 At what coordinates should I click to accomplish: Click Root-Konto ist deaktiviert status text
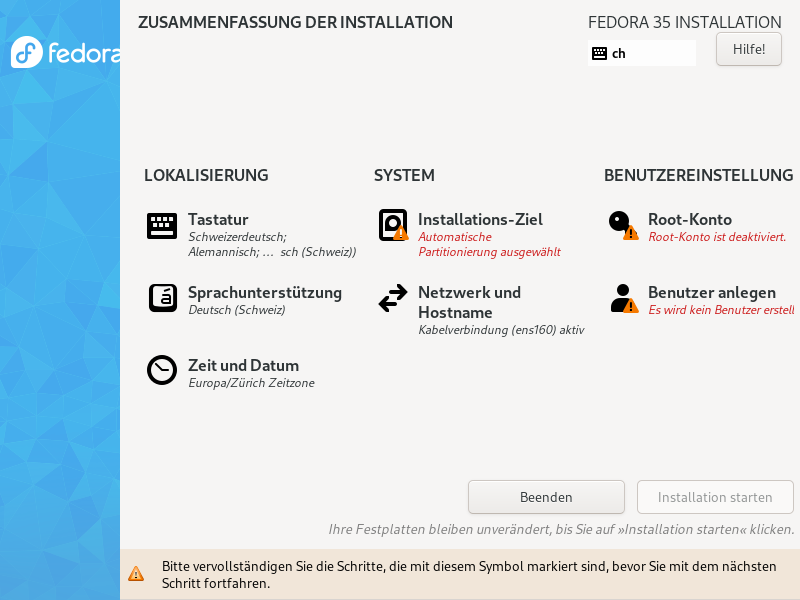717,237
